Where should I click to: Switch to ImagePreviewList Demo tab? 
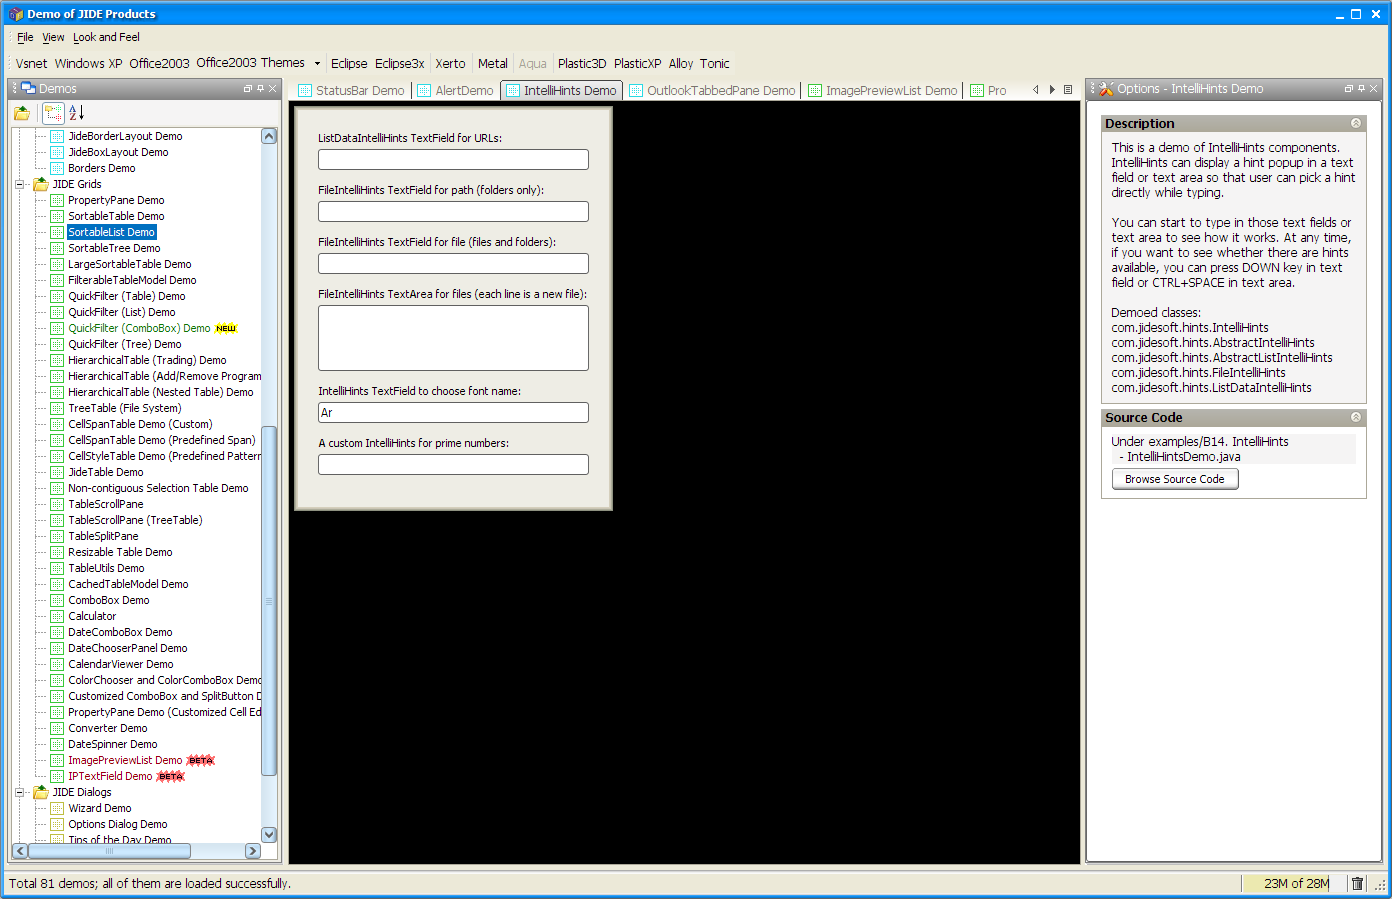coord(883,90)
